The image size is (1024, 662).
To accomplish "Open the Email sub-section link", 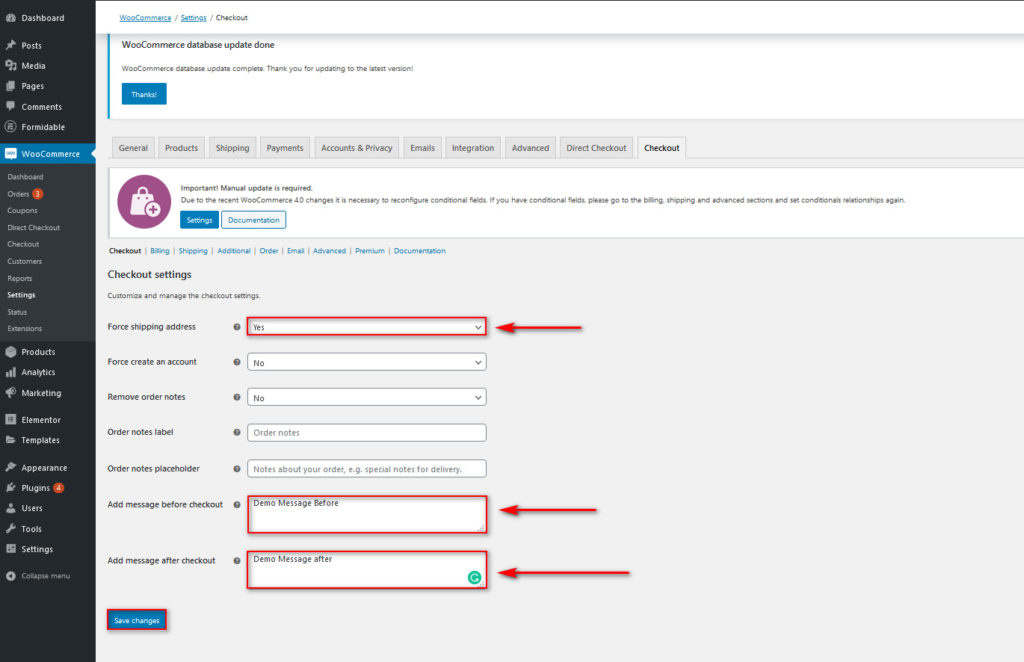I will (x=296, y=251).
